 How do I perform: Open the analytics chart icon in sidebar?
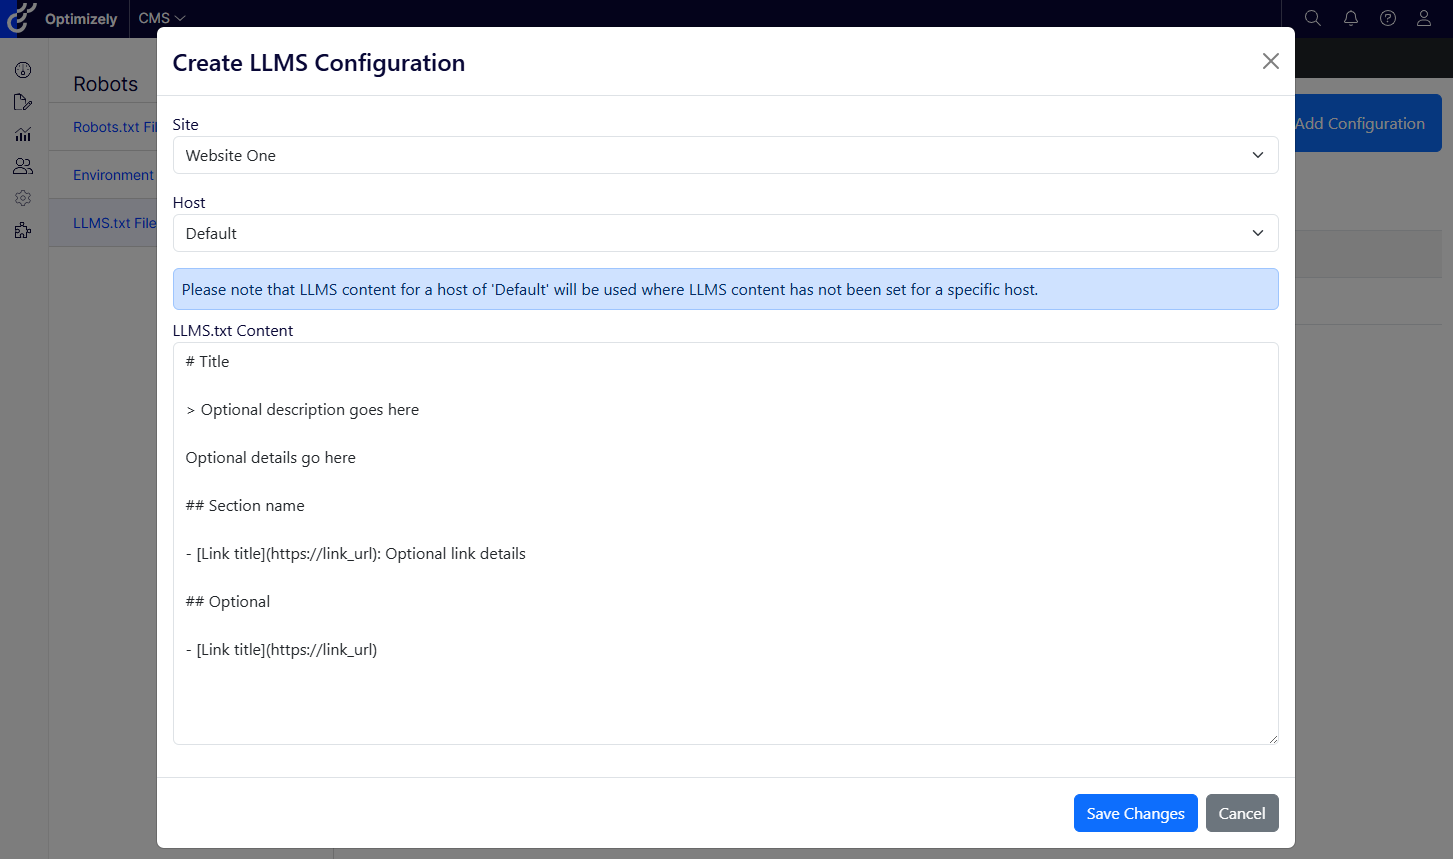(x=23, y=134)
